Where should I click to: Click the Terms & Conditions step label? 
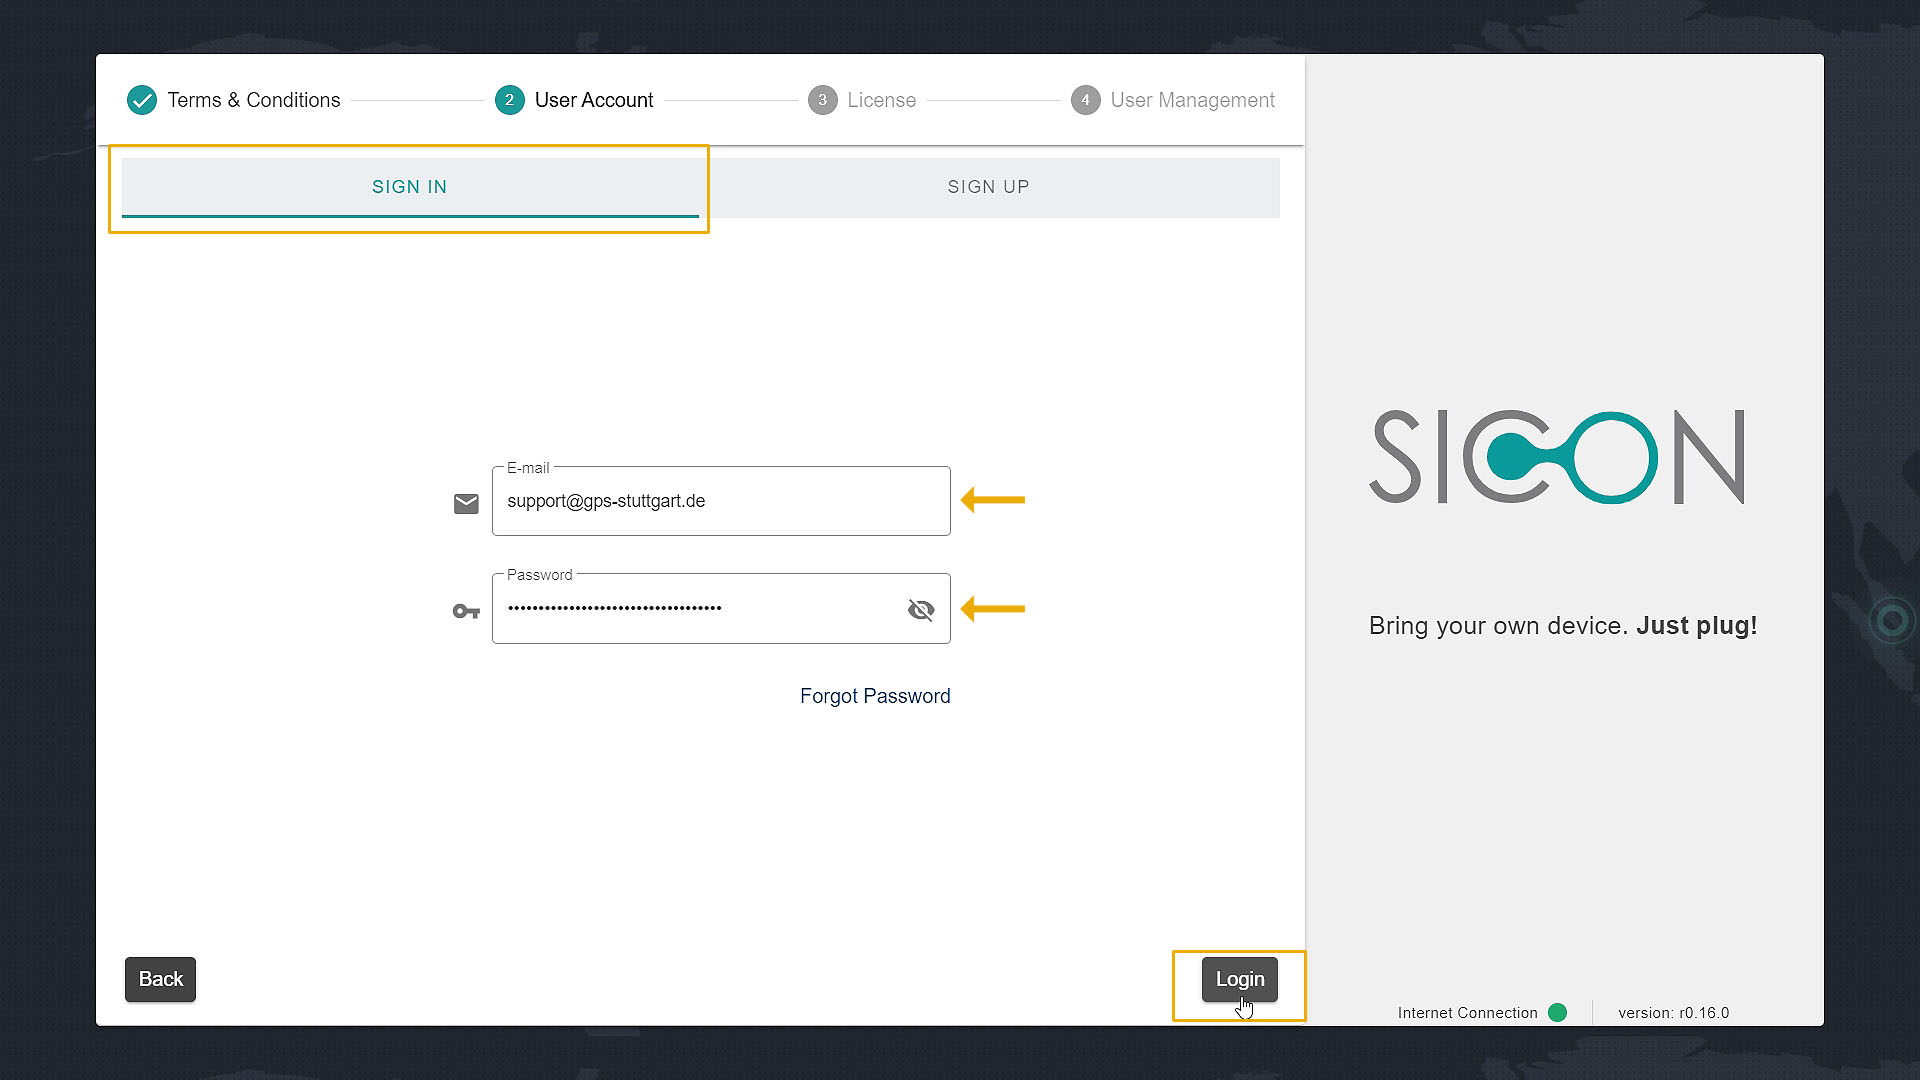coord(253,100)
